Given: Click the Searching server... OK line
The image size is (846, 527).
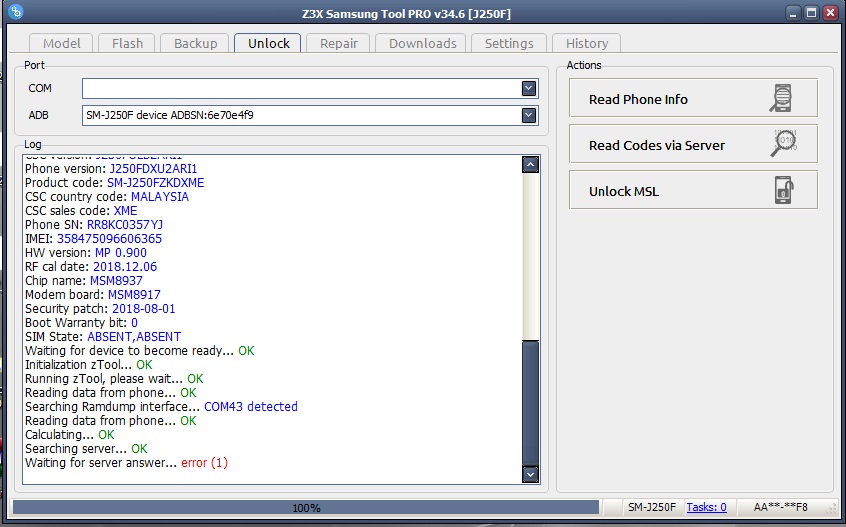Looking at the screenshot, I should pyautogui.click(x=86, y=449).
